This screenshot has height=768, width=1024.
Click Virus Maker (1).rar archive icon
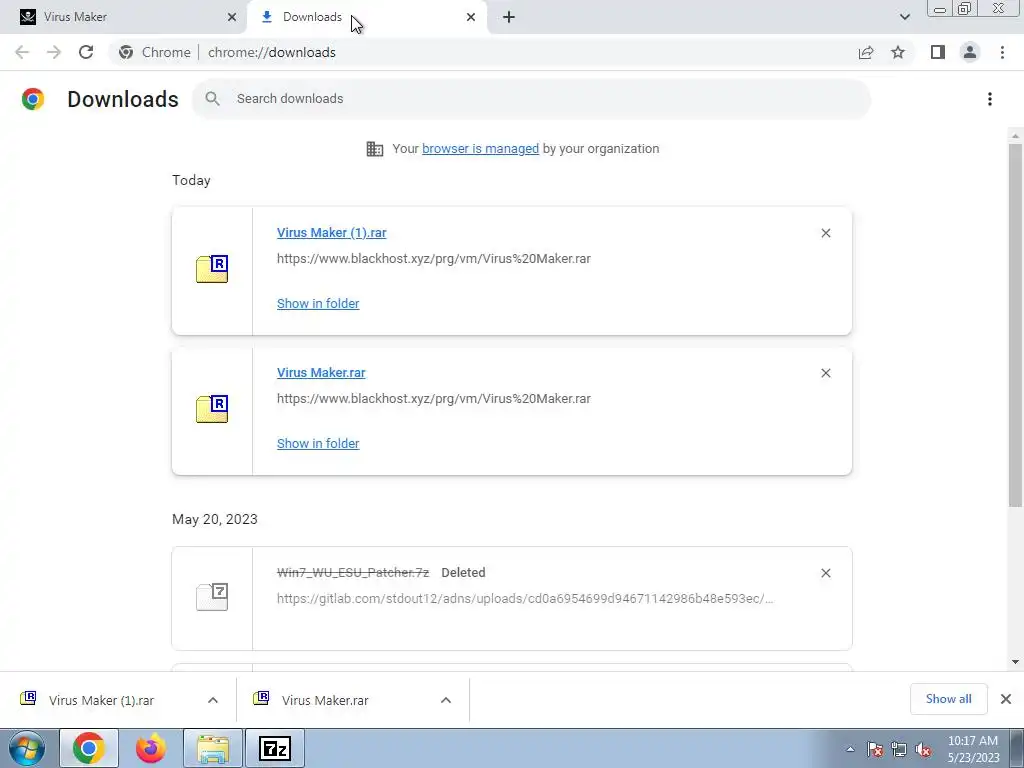(212, 269)
